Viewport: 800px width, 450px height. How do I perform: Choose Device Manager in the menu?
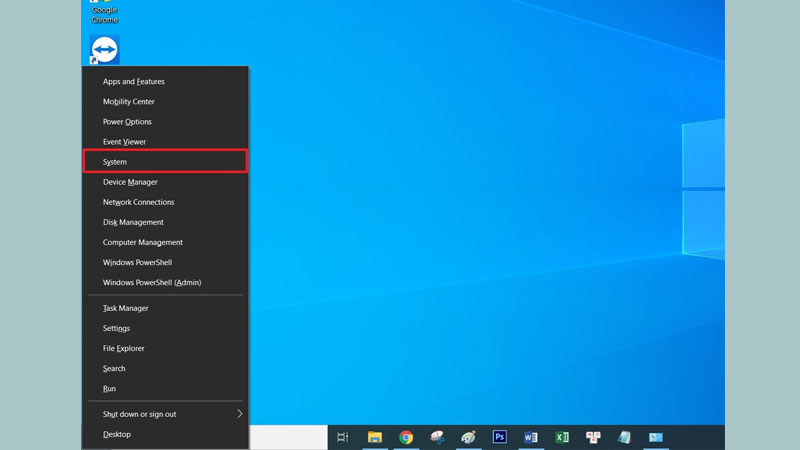(x=130, y=182)
